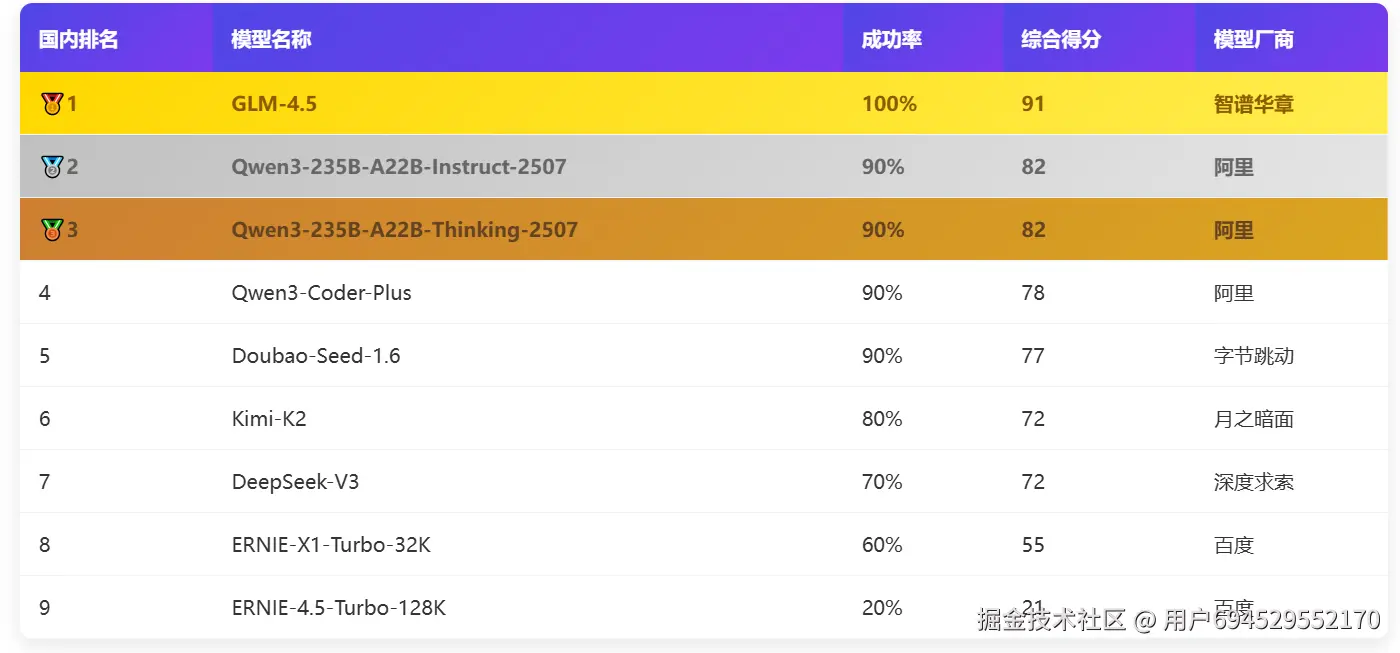Screen dimensions: 1400x653
Task: Click the 模型厂商 column header
Action: tap(1253, 39)
